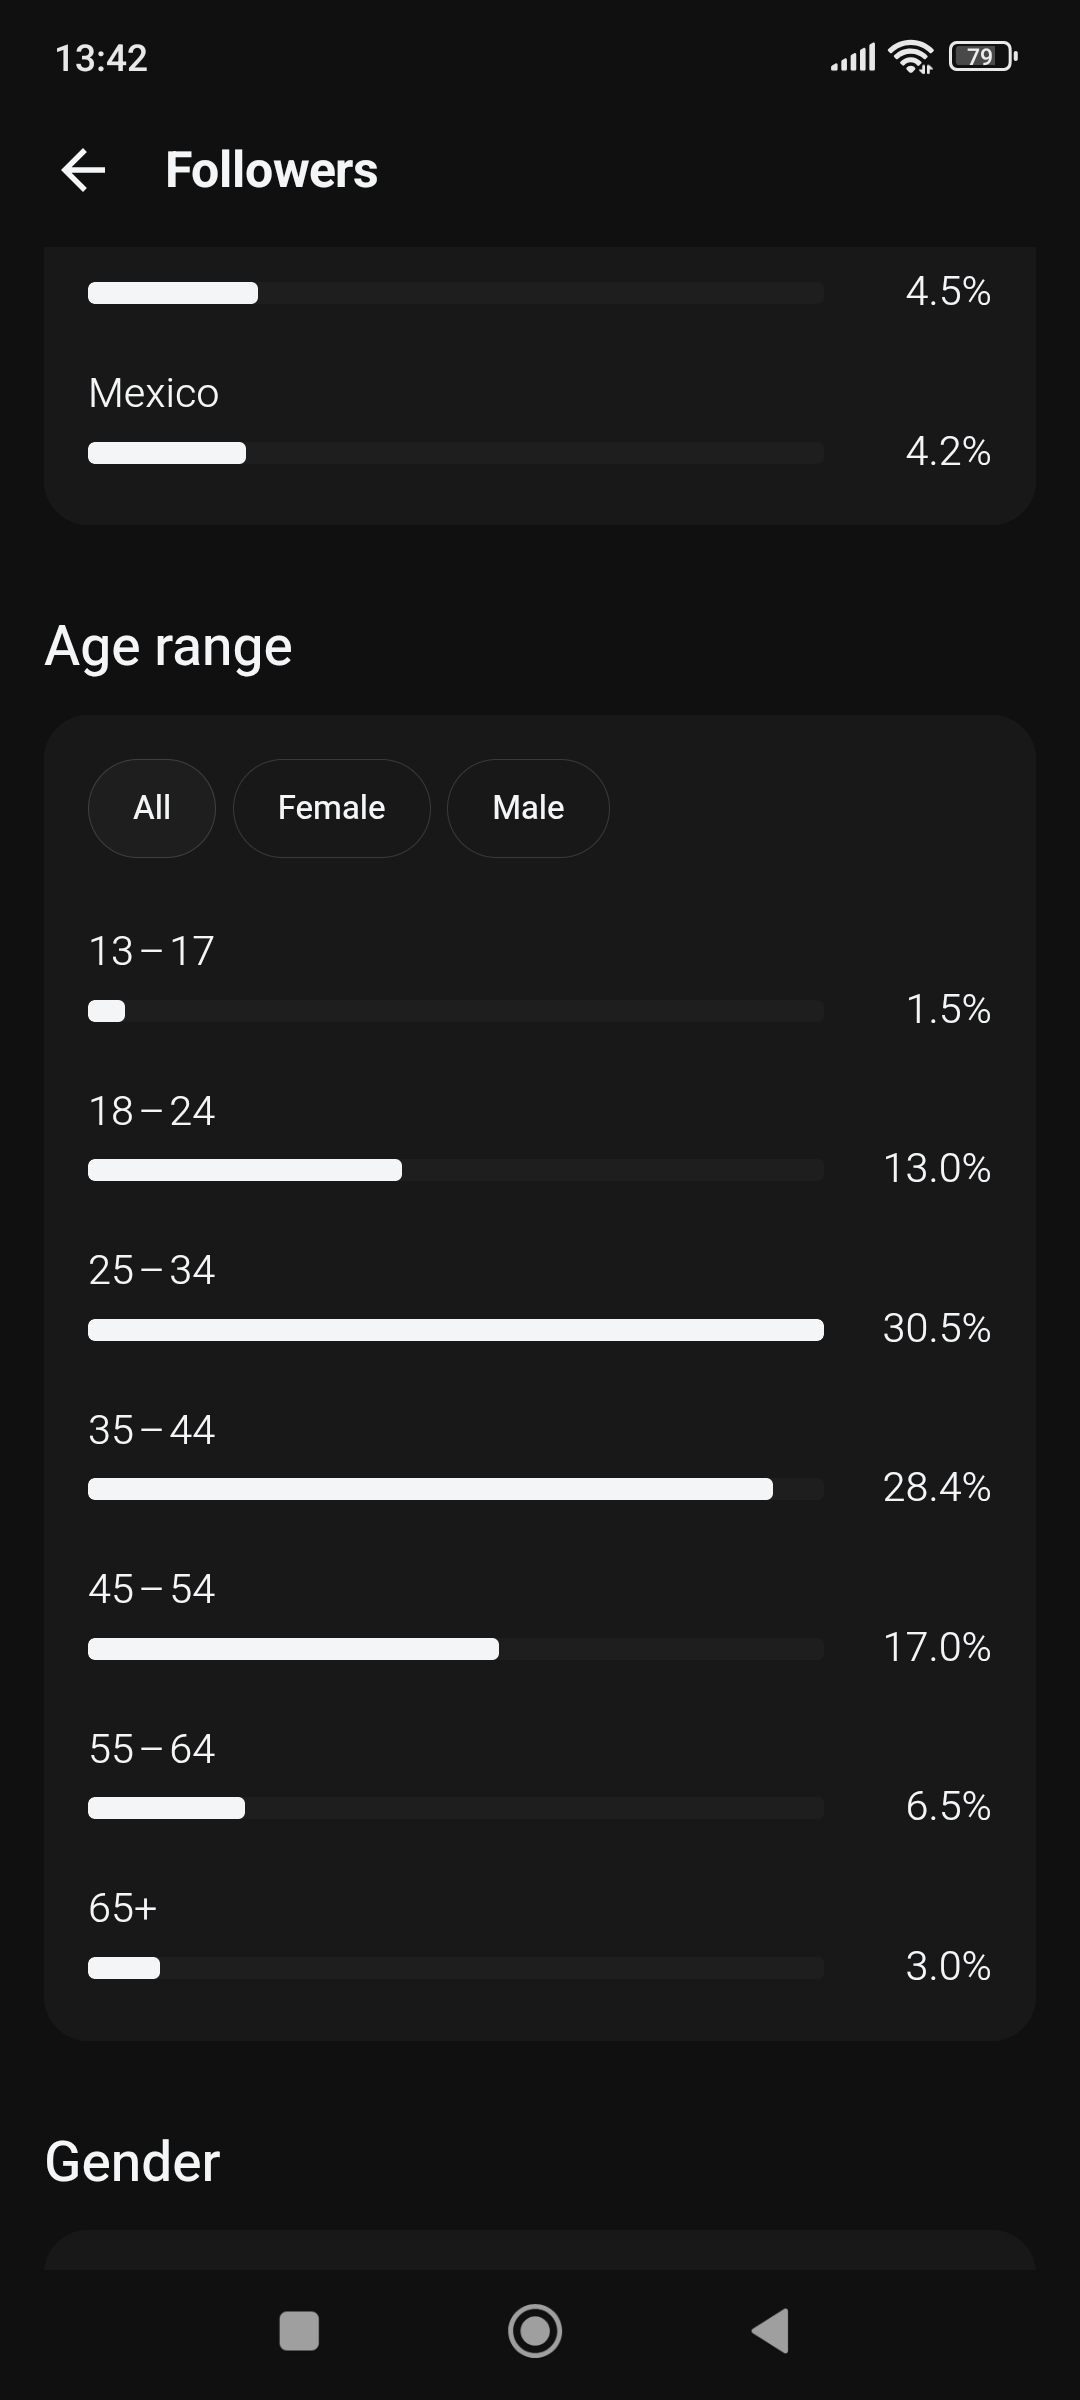Tap the Android back triangle button
Image resolution: width=1080 pixels, height=2400 pixels.
pos(771,2330)
